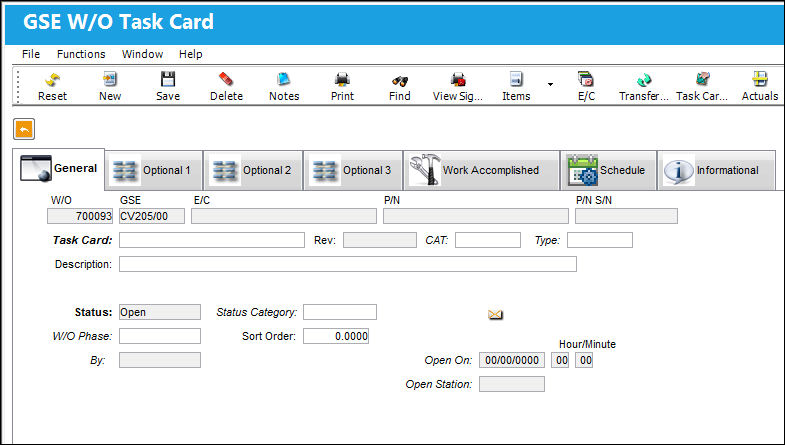Open the Work Accomplished tab

click(x=482, y=170)
